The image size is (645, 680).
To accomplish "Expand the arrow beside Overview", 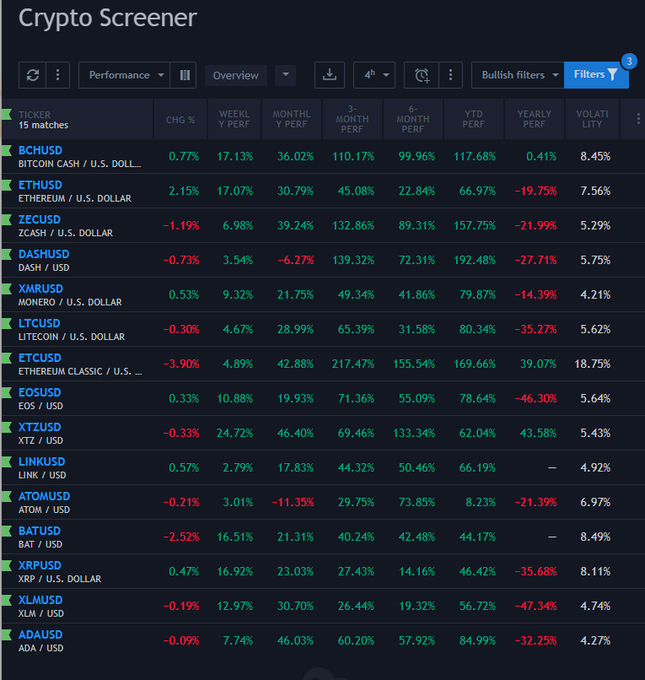I will click(x=285, y=75).
